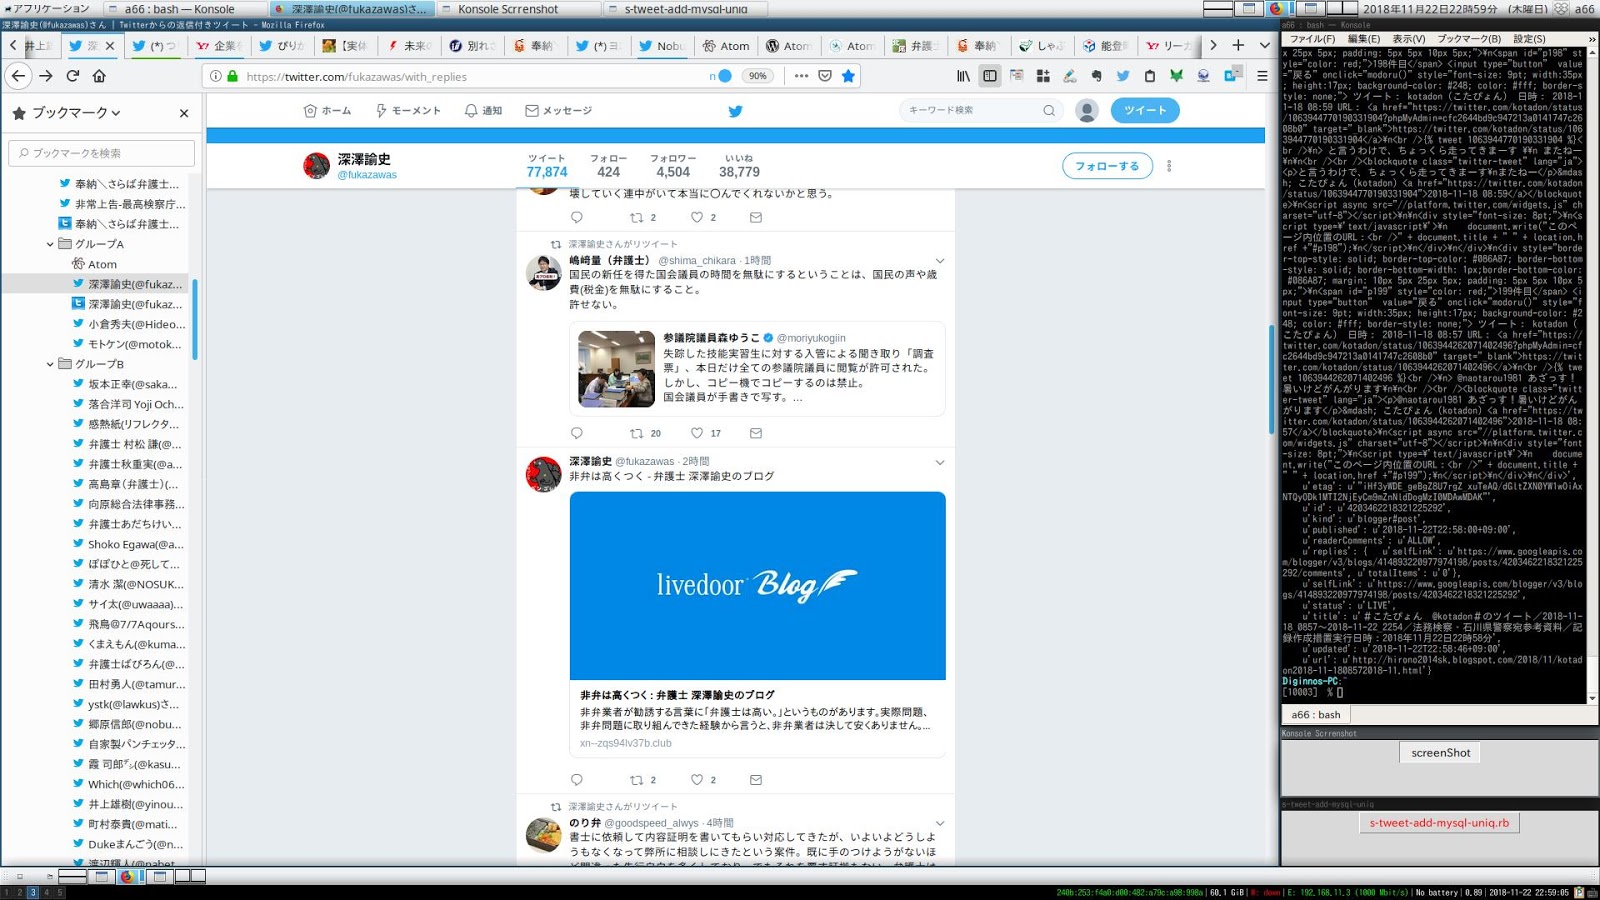
Task: Close the bookmarks sidebar
Action: [x=184, y=113]
